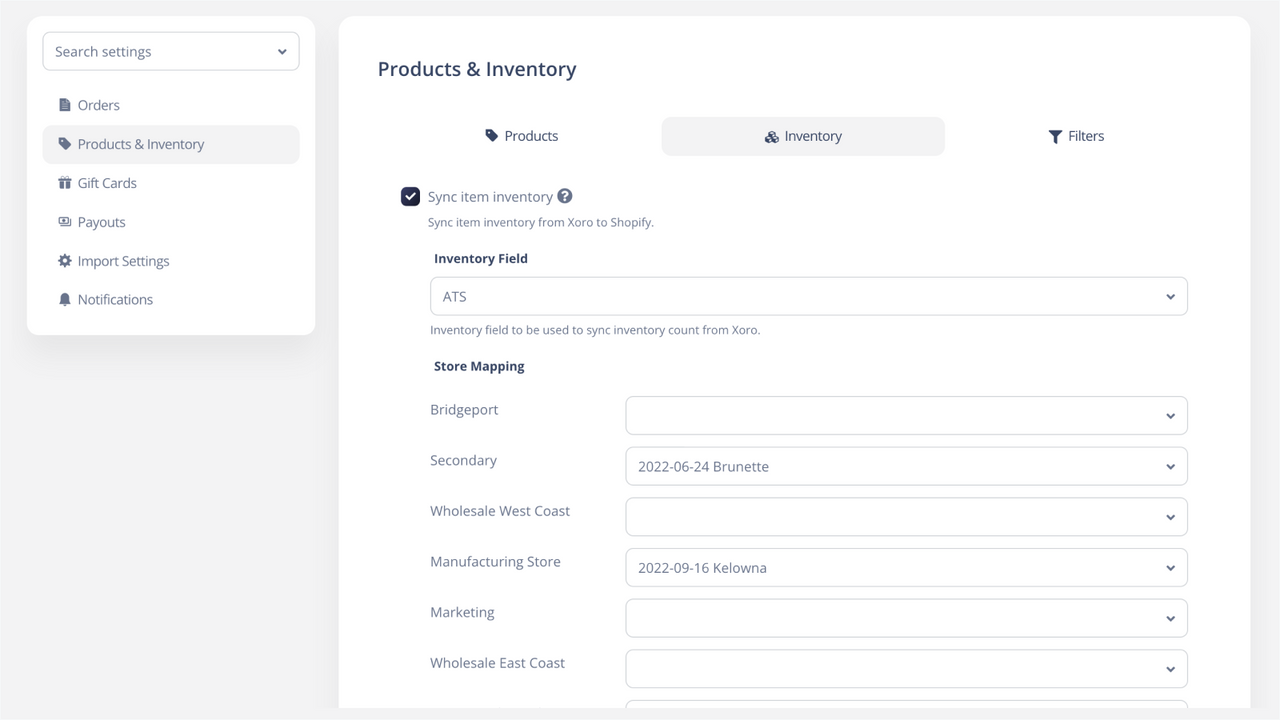
Task: Open Gift Cards settings
Action: coord(171,183)
